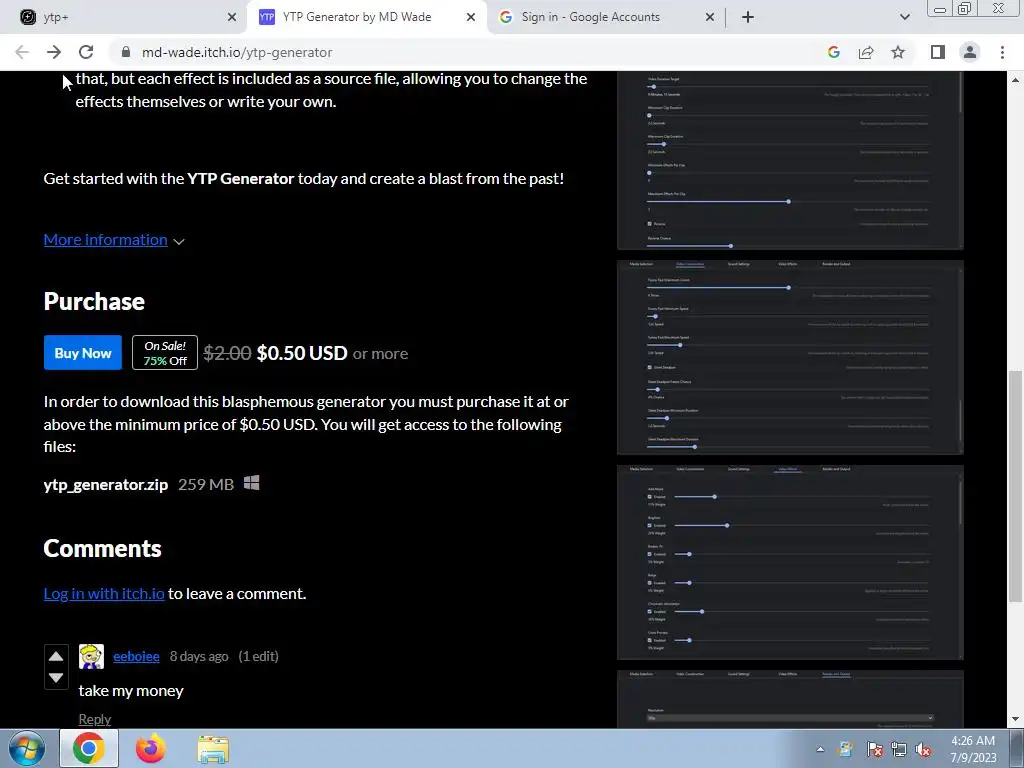Click the muted volume tray icon
1024x768 pixels.
pyautogui.click(x=923, y=750)
